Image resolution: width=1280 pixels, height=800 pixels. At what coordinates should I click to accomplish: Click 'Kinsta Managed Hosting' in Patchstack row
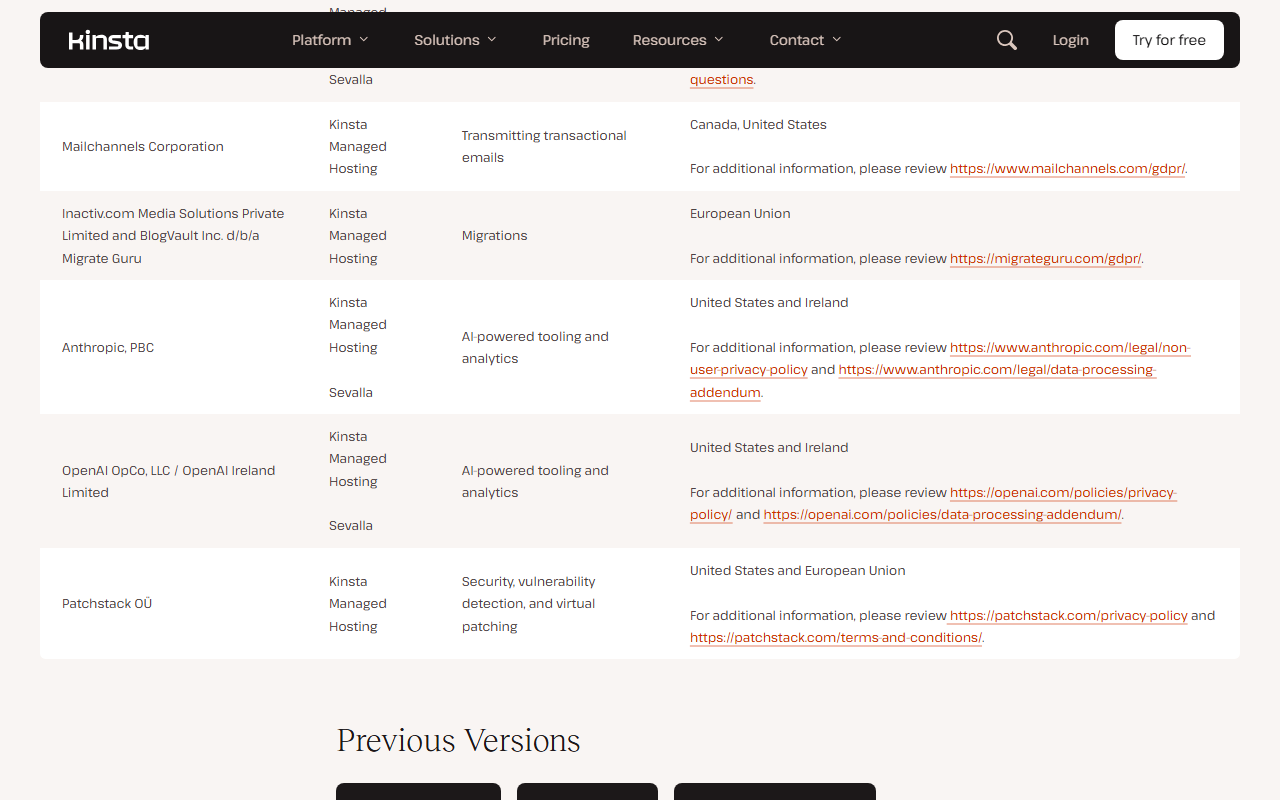(358, 604)
